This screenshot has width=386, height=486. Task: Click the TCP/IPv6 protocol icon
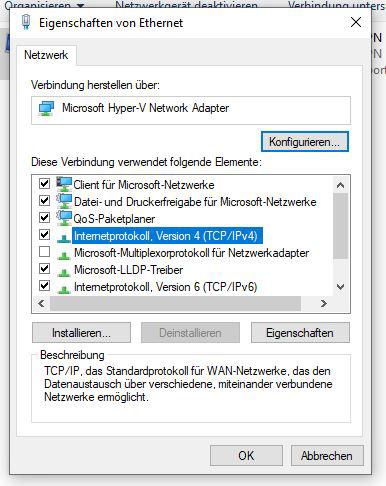(64, 289)
